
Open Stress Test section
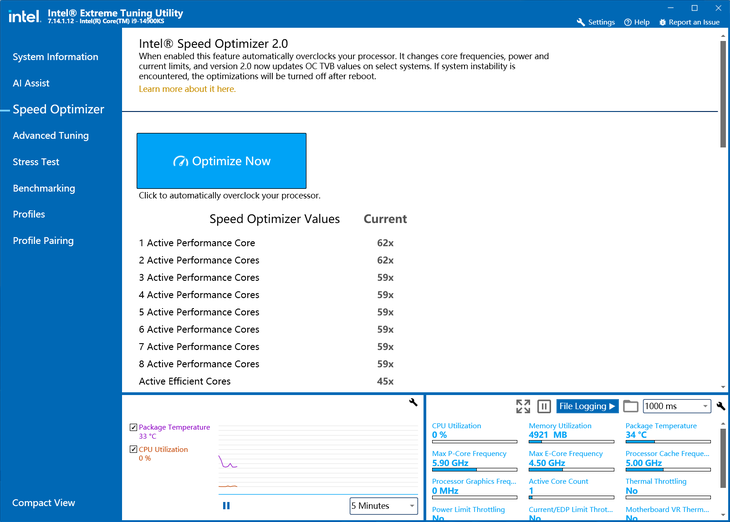[x=36, y=162]
